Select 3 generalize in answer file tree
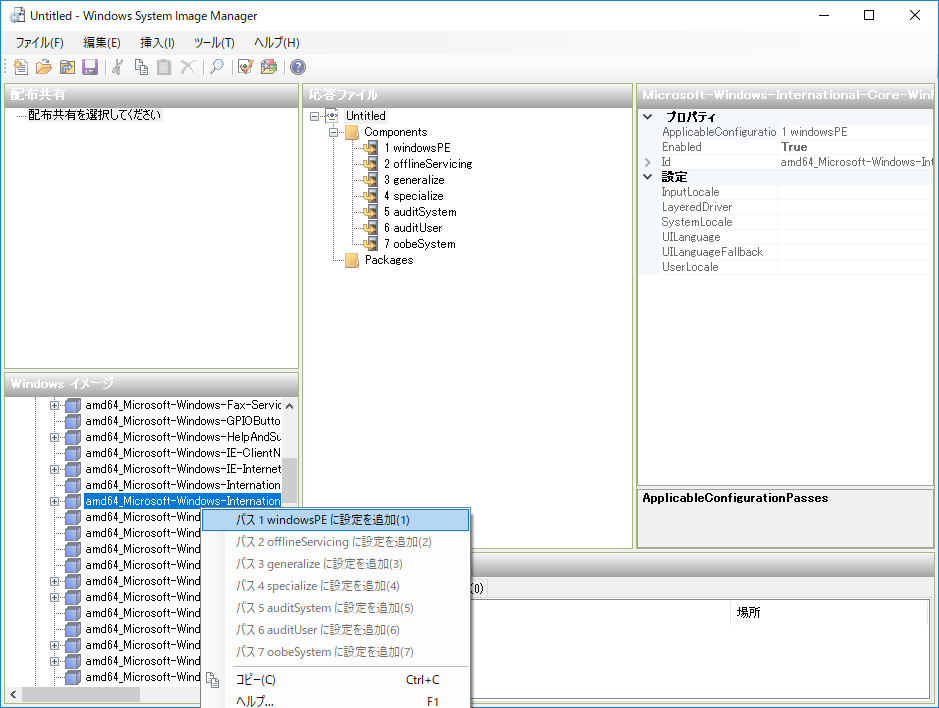This screenshot has width=939, height=708. click(x=414, y=180)
